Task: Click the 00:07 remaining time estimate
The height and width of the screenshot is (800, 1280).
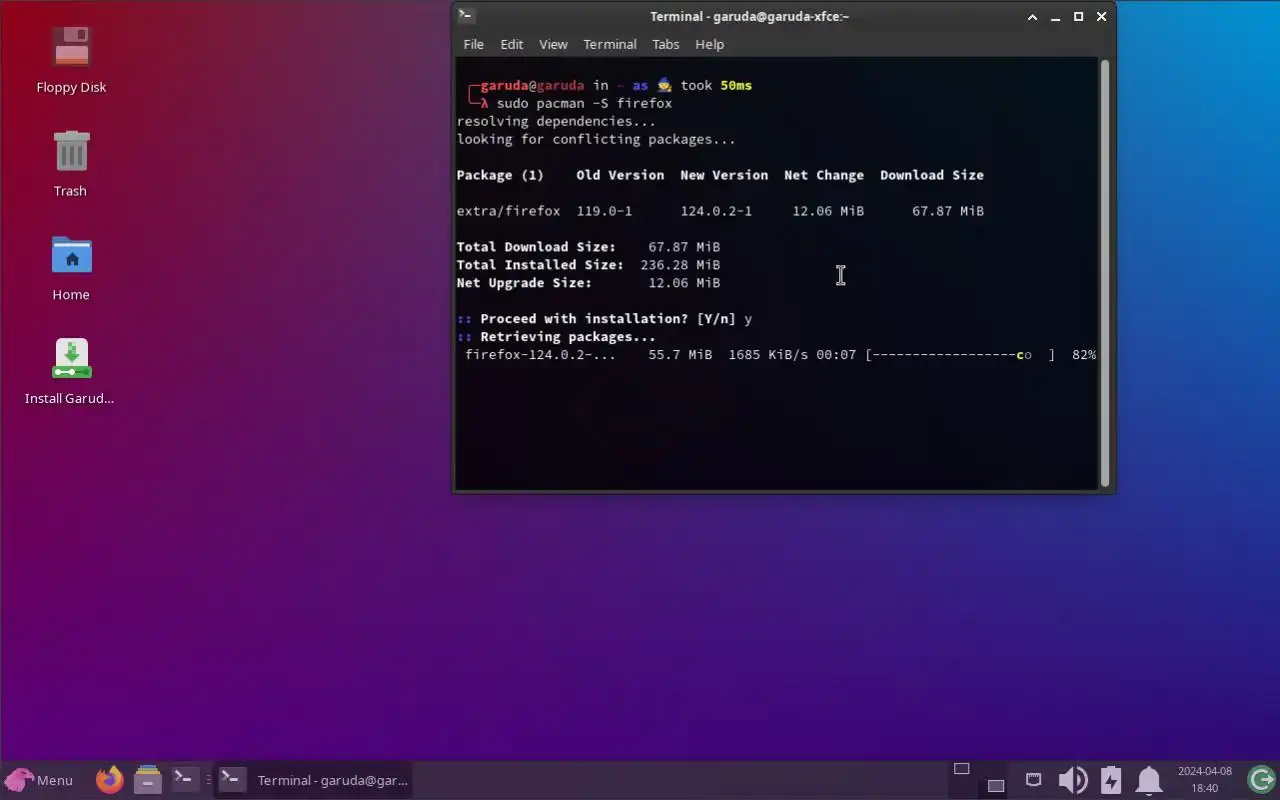Action: click(x=836, y=355)
